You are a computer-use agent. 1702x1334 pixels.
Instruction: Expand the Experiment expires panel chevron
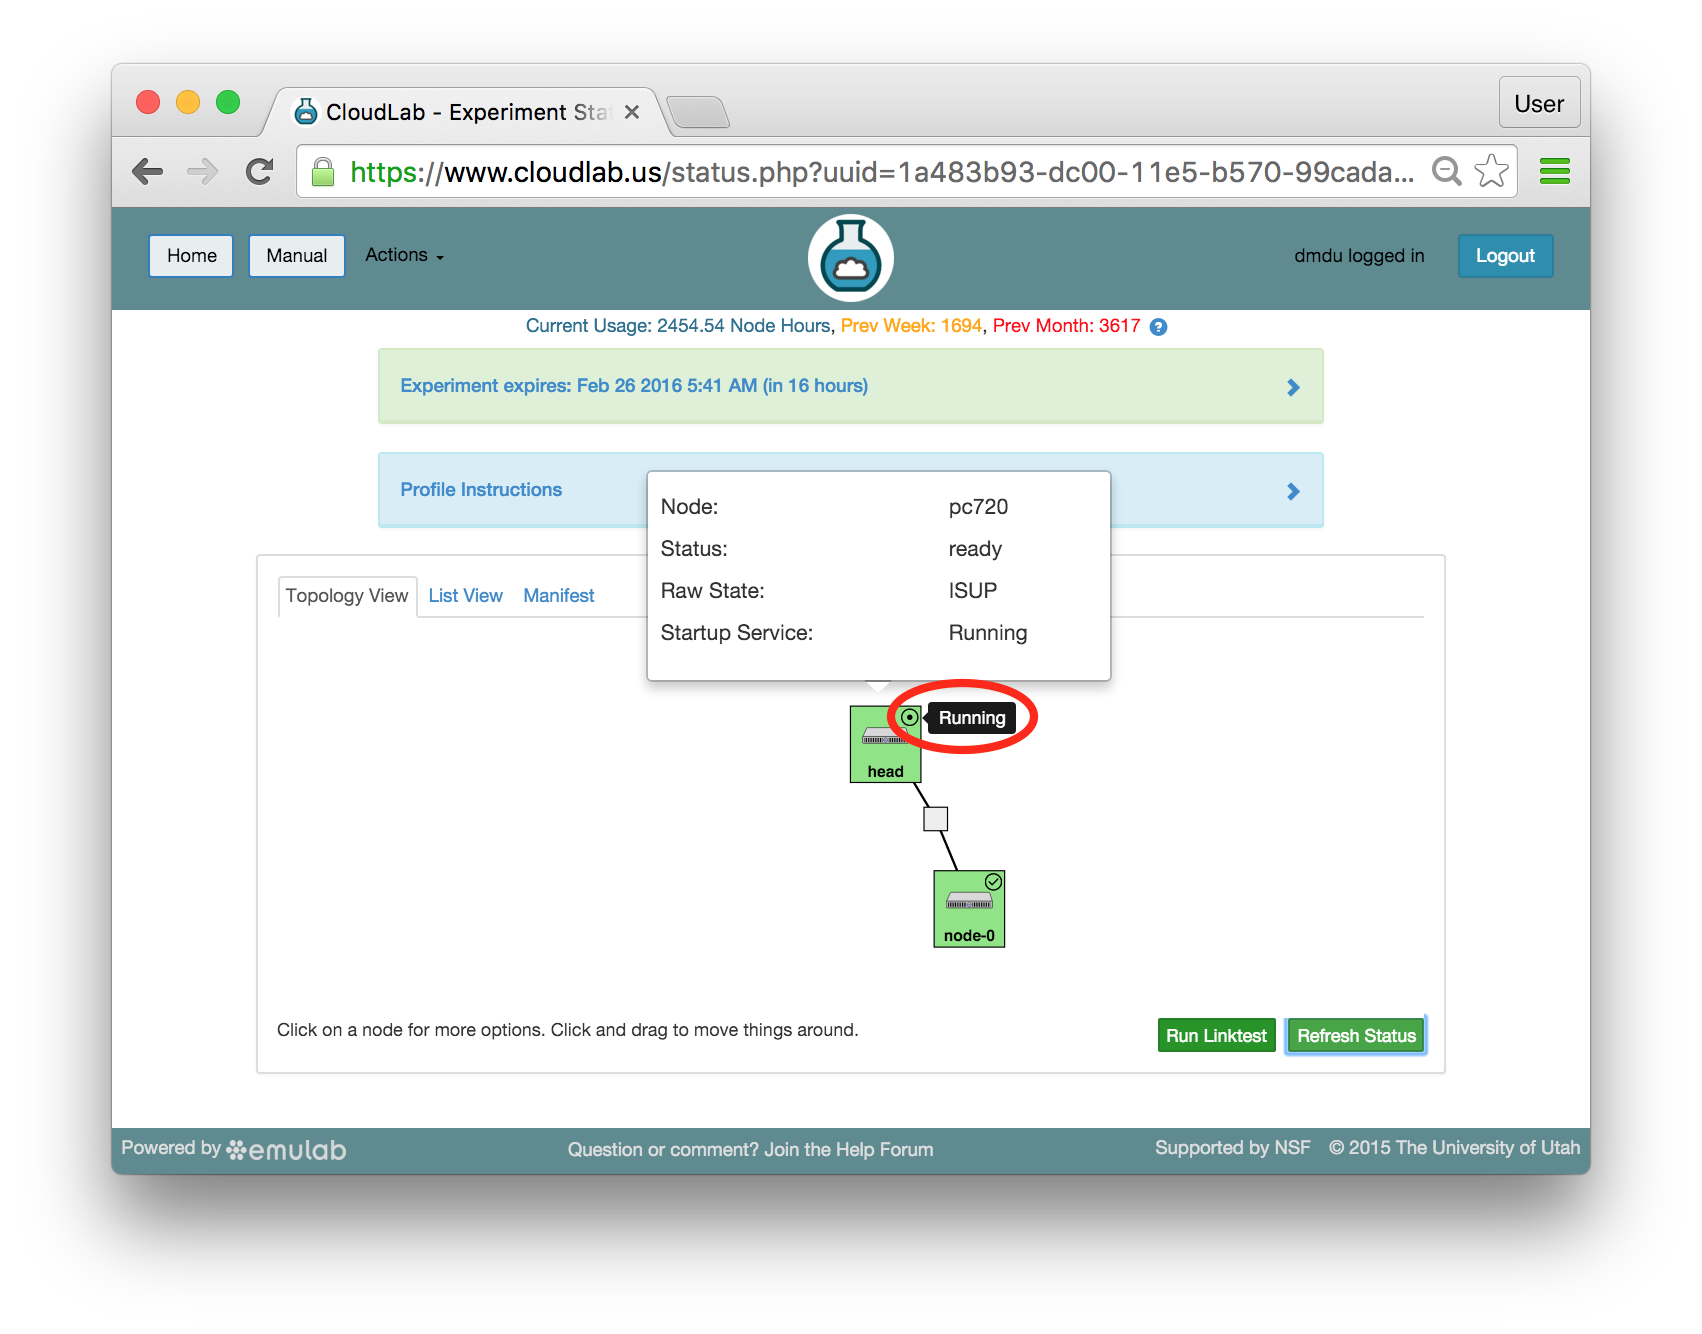[1293, 387]
